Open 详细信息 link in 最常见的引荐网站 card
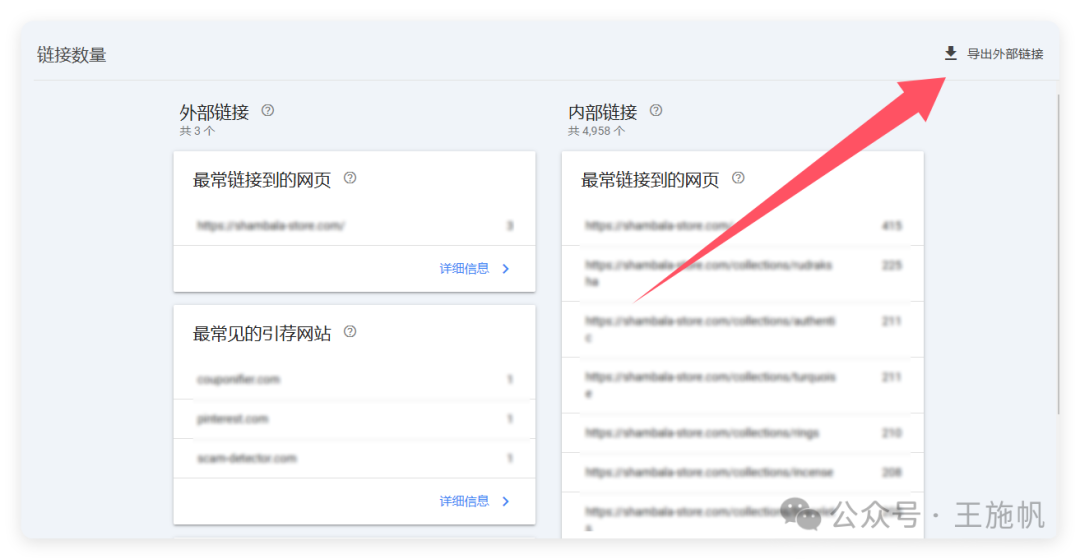The image size is (1080, 559). [x=464, y=501]
